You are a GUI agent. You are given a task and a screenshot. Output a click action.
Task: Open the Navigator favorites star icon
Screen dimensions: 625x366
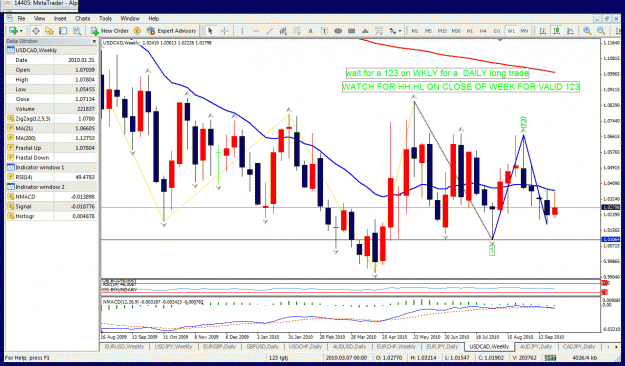(x=49, y=31)
